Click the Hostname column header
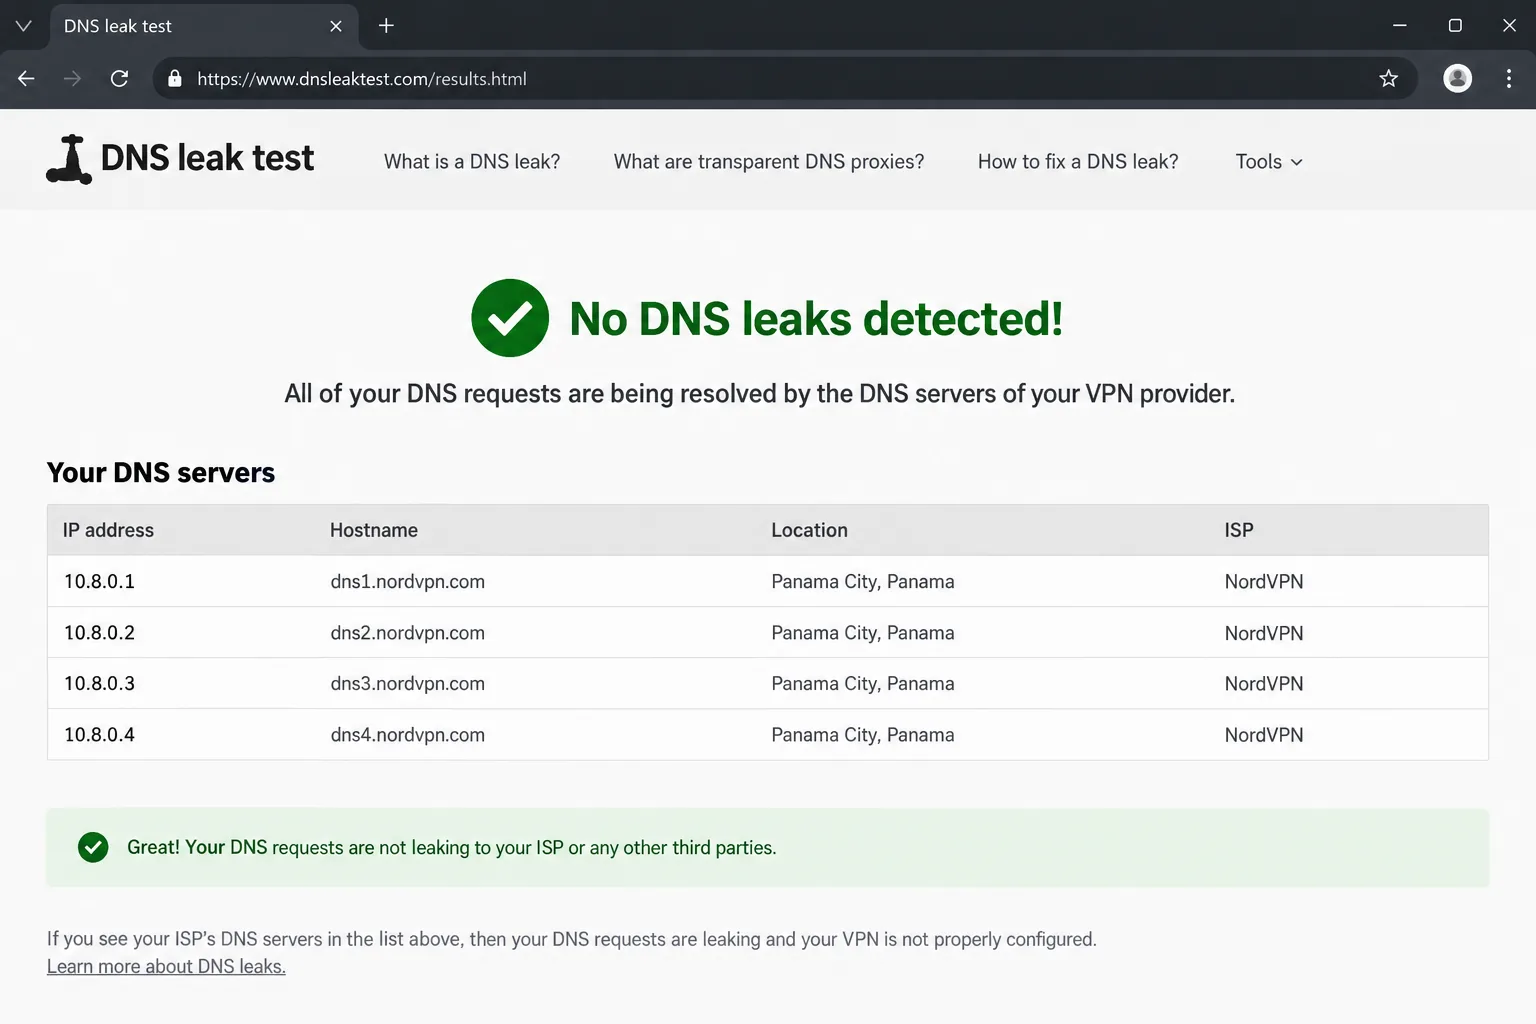Viewport: 1536px width, 1024px height. point(374,530)
